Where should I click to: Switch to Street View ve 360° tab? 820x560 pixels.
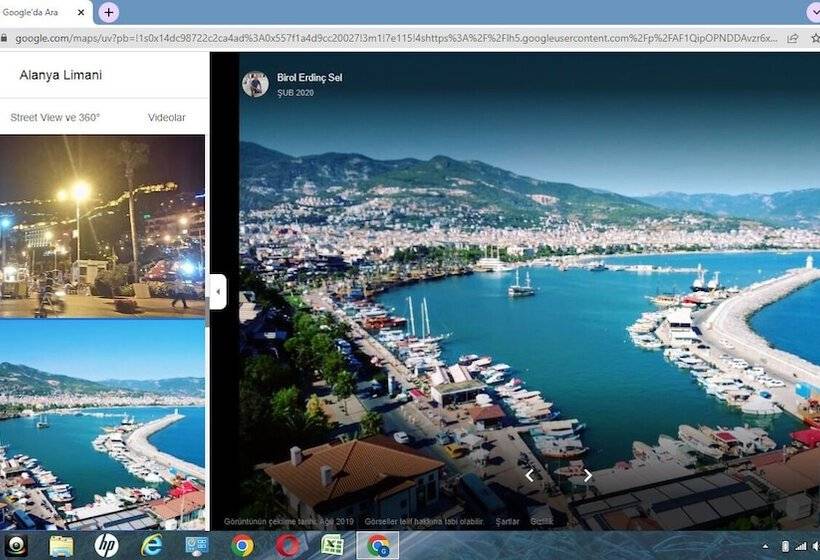[x=55, y=117]
